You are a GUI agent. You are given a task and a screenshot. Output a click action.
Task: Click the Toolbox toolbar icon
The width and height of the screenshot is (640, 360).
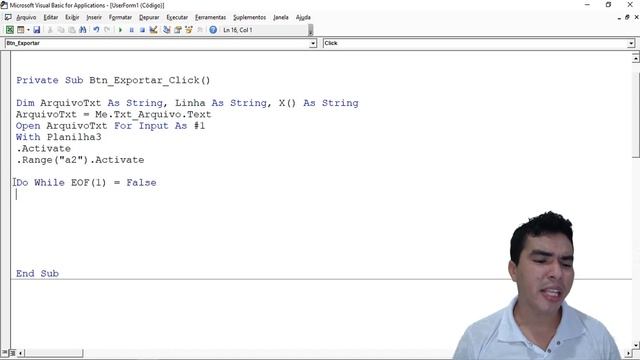[200, 30]
